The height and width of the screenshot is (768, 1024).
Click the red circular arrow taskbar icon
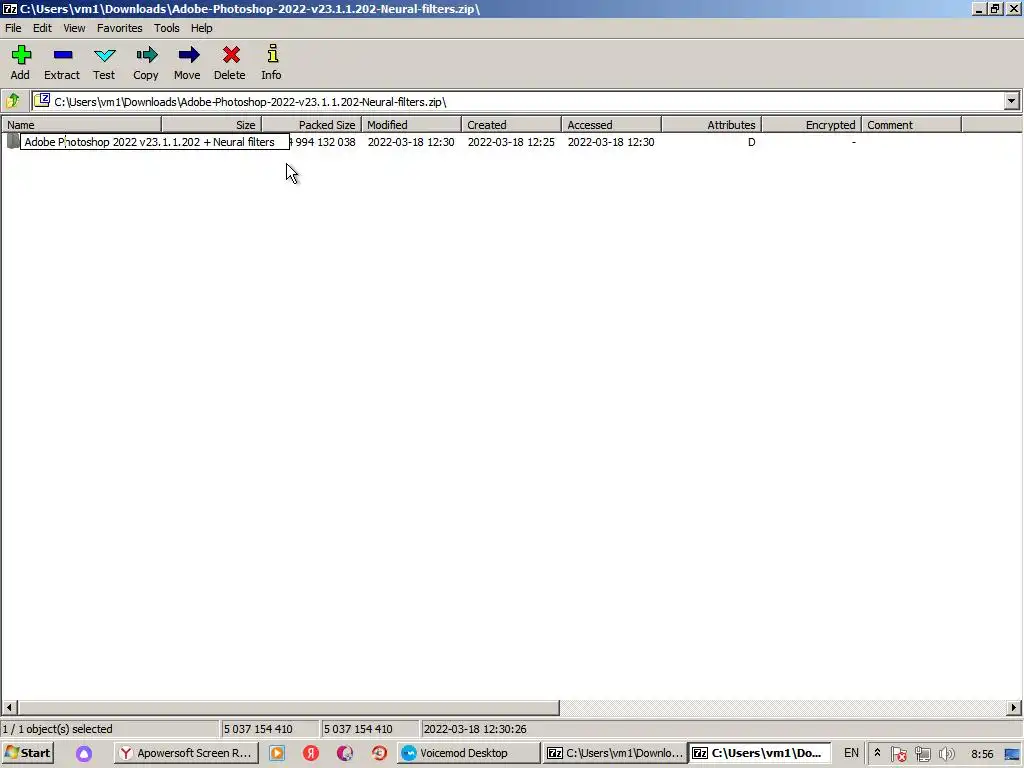click(x=379, y=753)
